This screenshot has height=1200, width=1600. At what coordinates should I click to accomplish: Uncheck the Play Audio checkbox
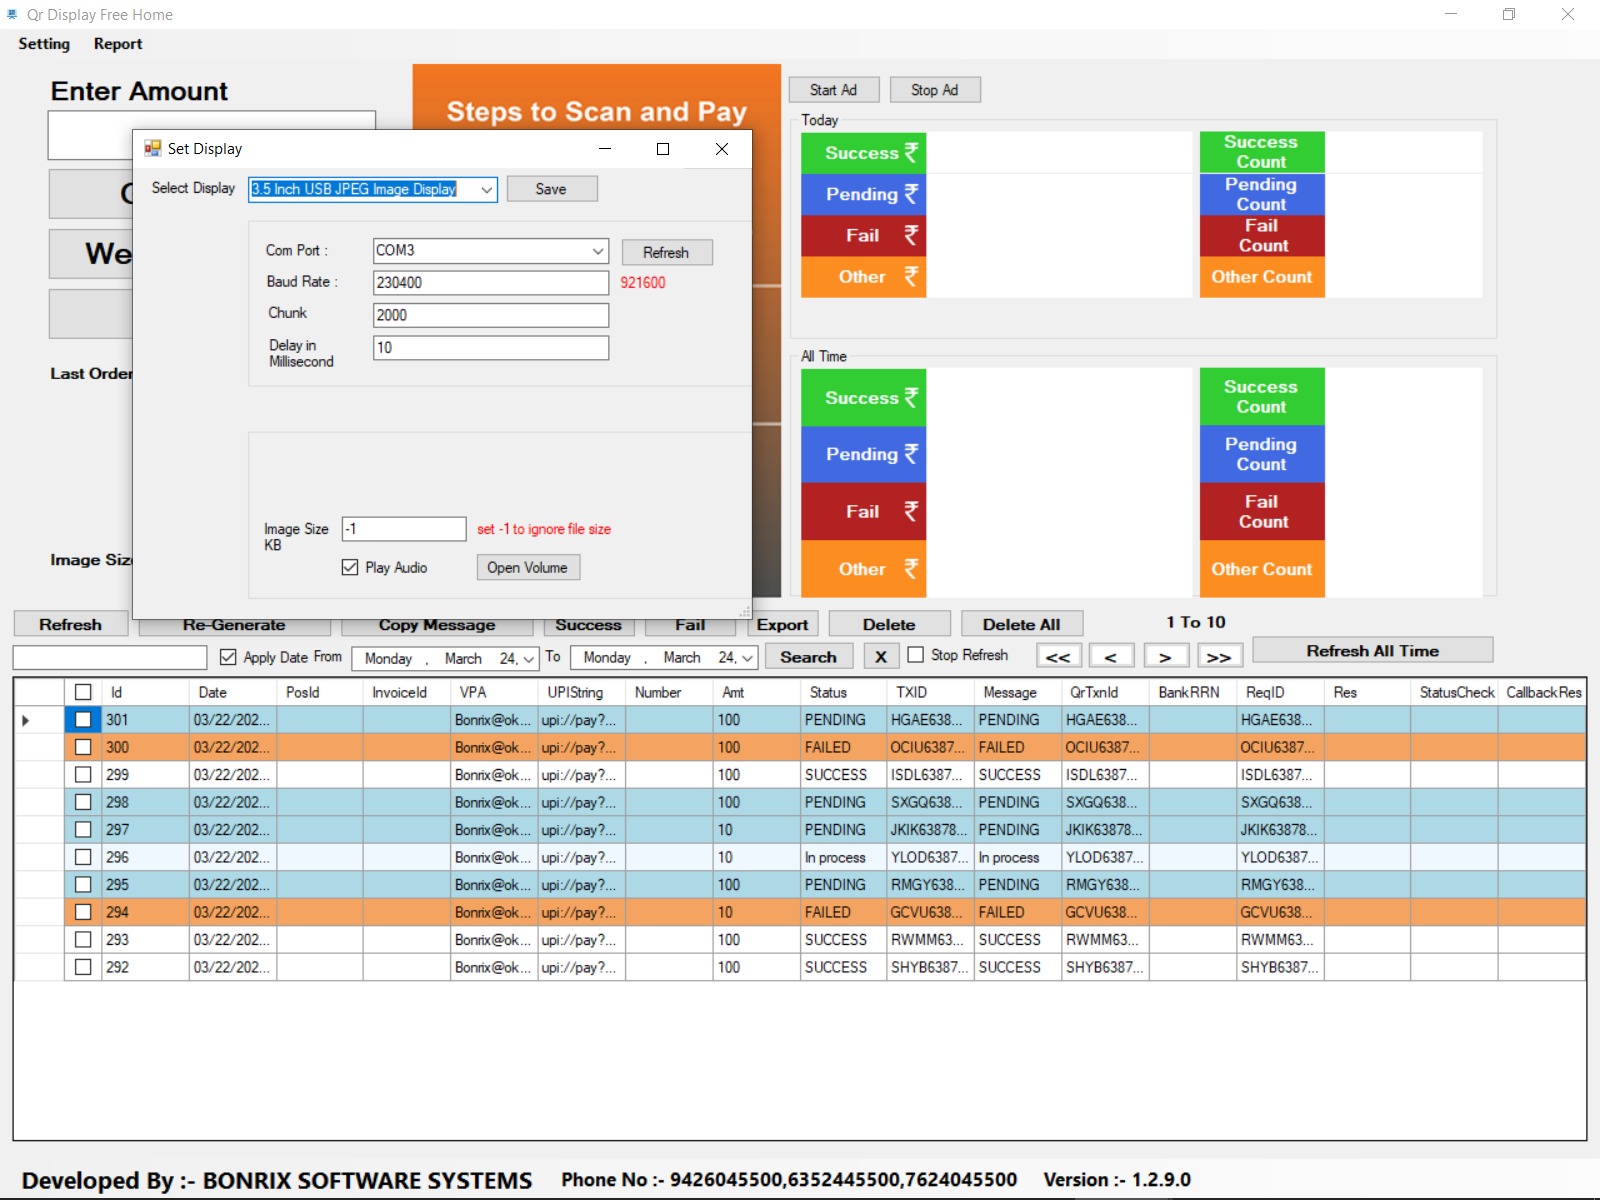(350, 568)
